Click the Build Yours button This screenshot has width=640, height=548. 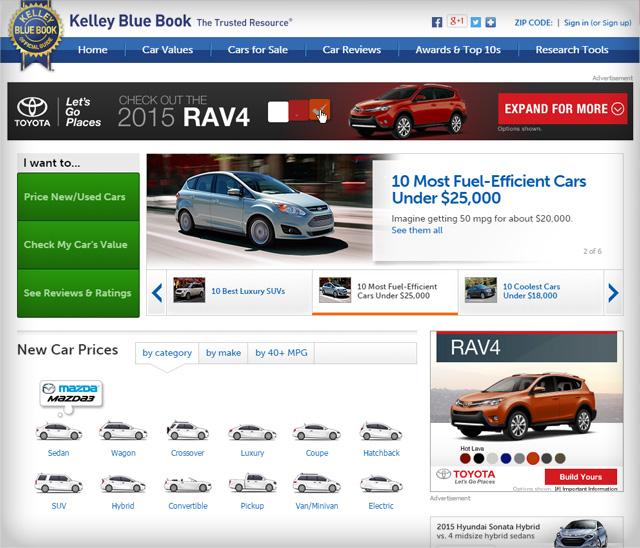tap(580, 477)
